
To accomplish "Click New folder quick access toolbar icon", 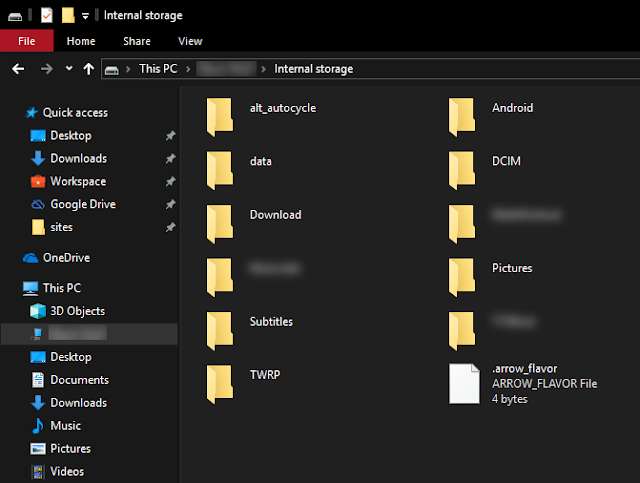I will (x=68, y=16).
